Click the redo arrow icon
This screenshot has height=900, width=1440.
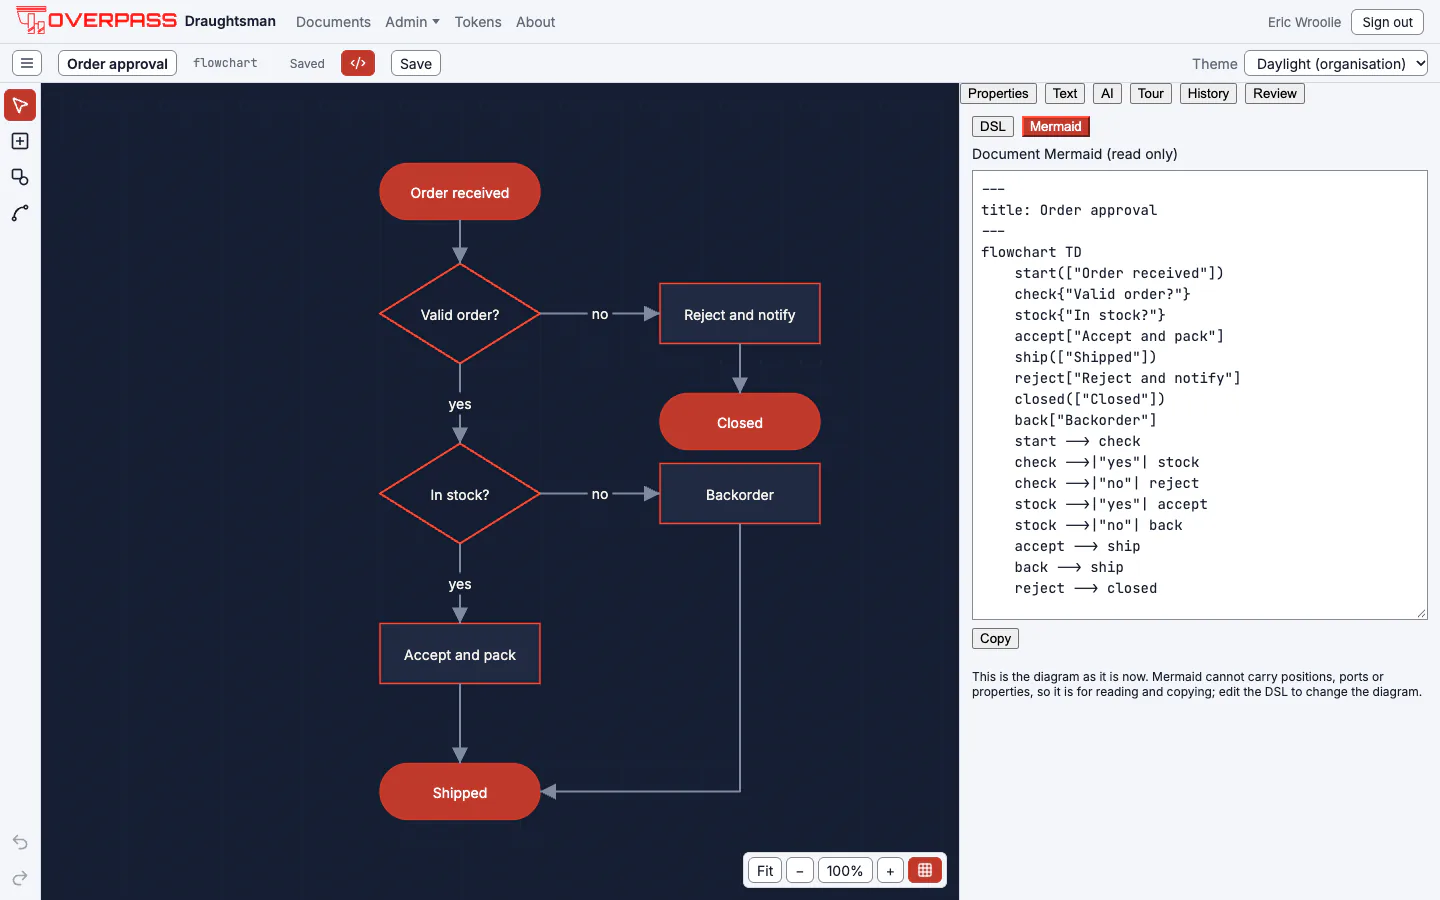pyautogui.click(x=20, y=878)
